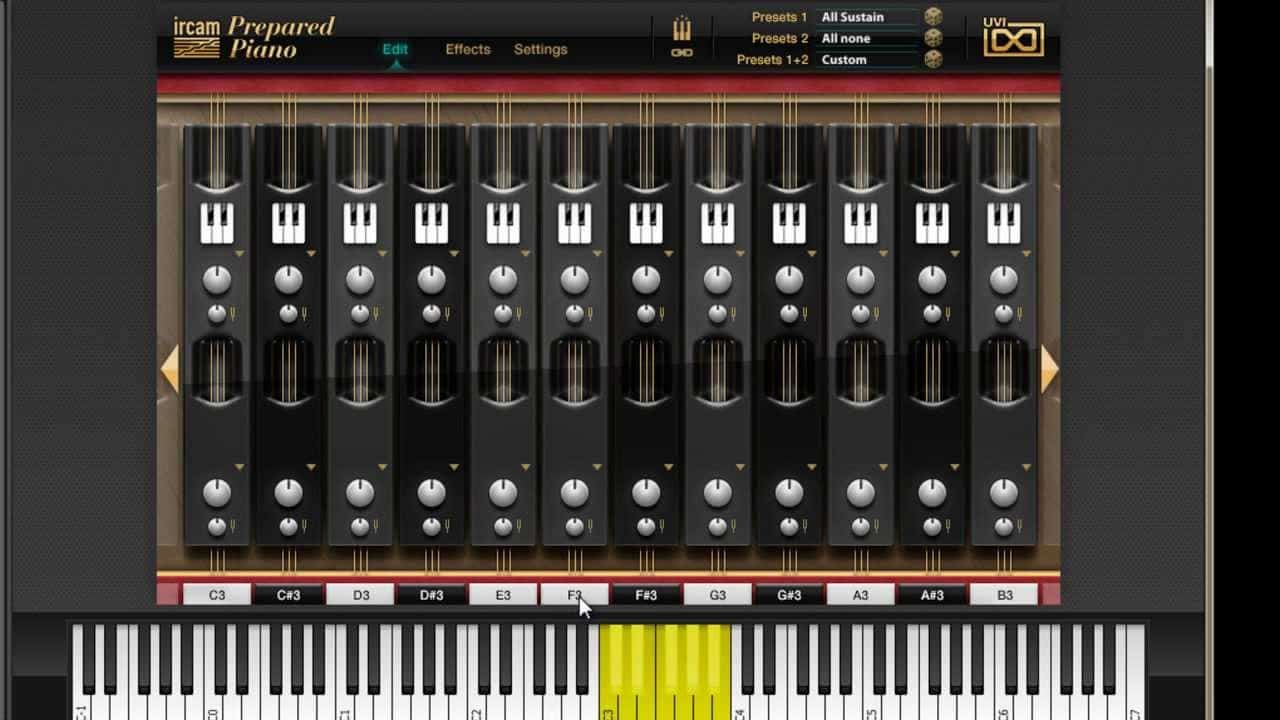Image resolution: width=1280 pixels, height=720 pixels.
Task: Select the B3 note label button
Action: click(x=1004, y=595)
